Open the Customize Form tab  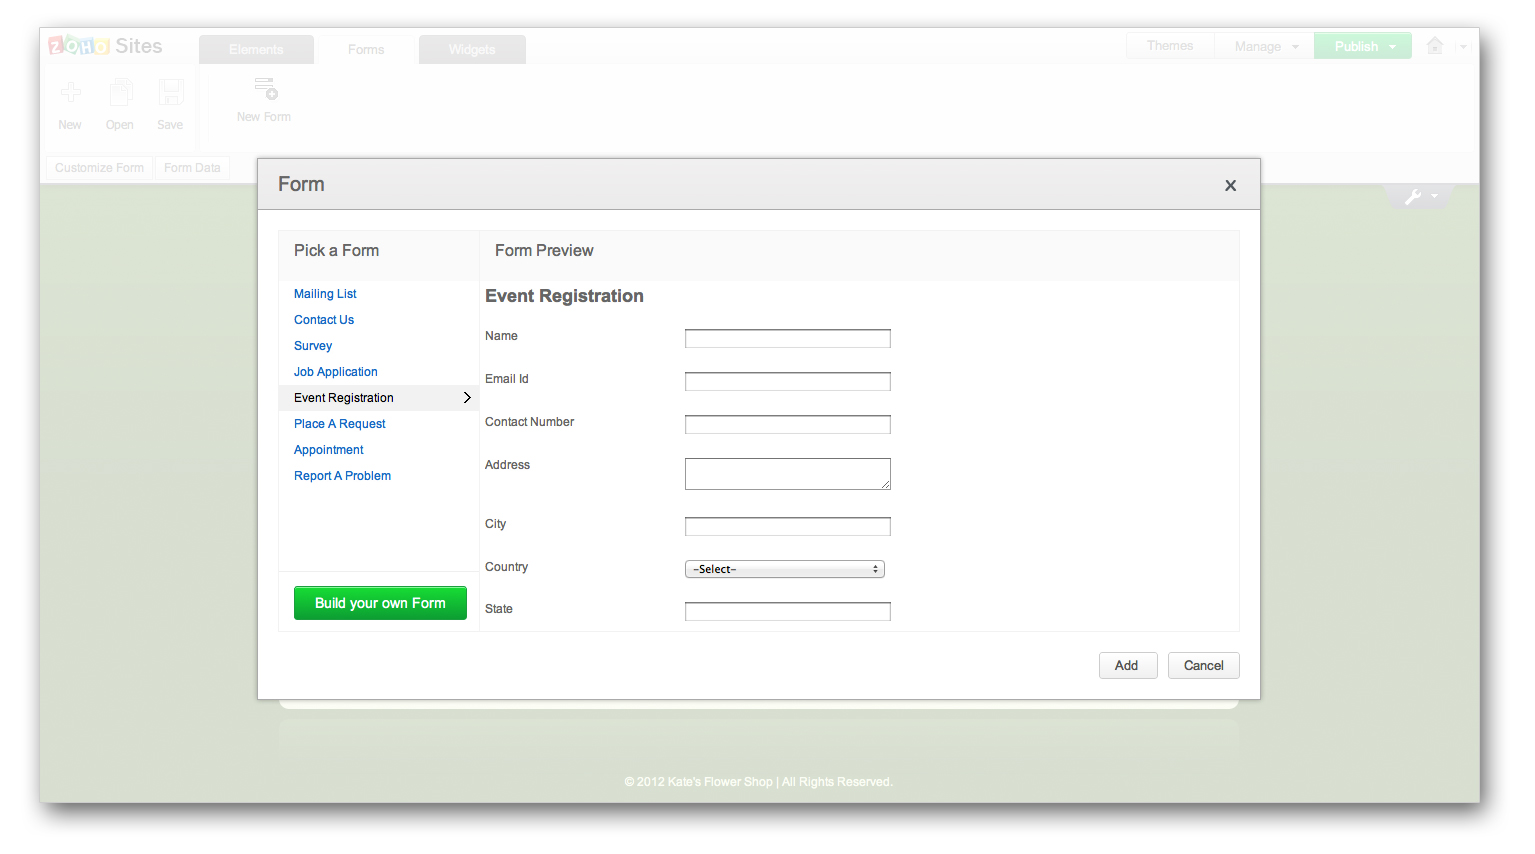(x=98, y=167)
